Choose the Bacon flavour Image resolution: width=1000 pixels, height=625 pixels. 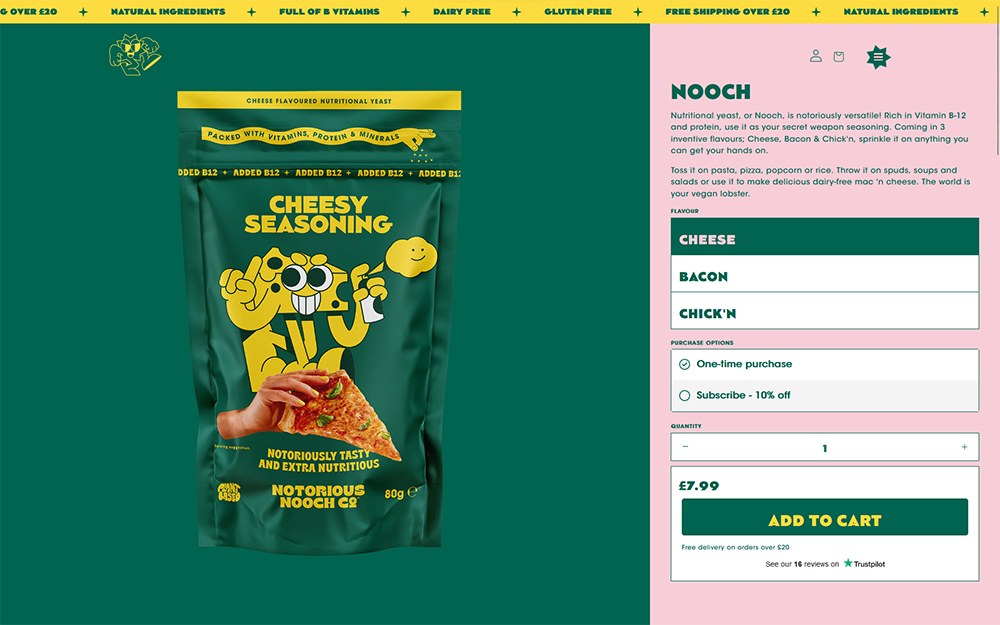pos(825,275)
